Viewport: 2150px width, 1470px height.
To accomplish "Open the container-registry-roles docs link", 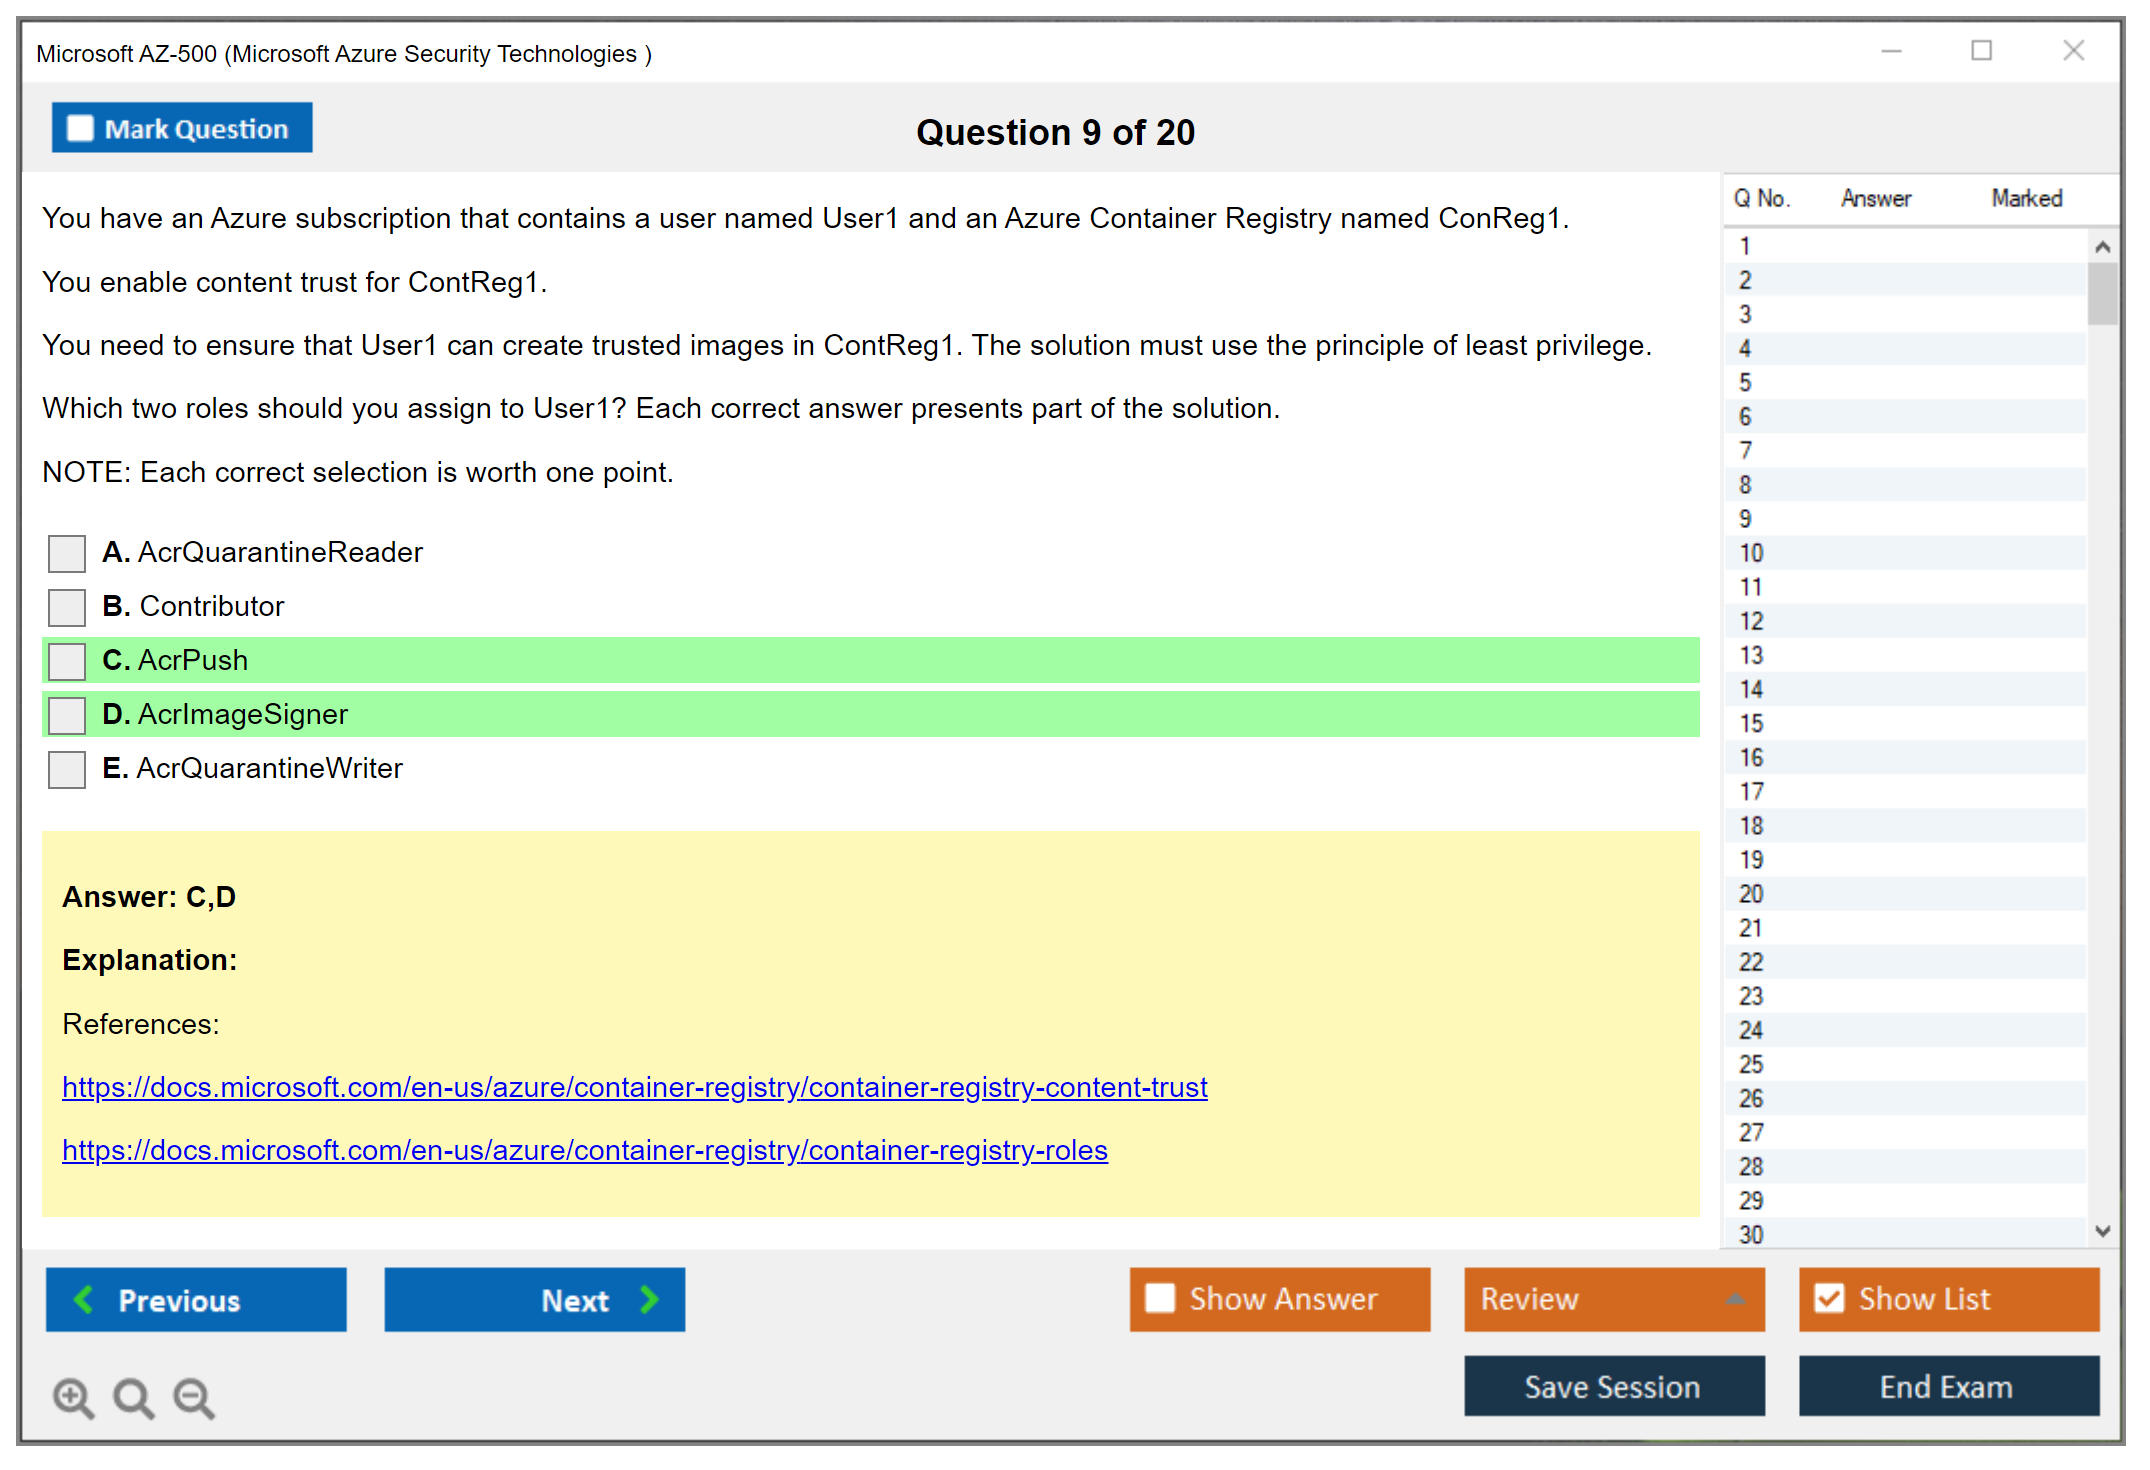I will tap(584, 1150).
